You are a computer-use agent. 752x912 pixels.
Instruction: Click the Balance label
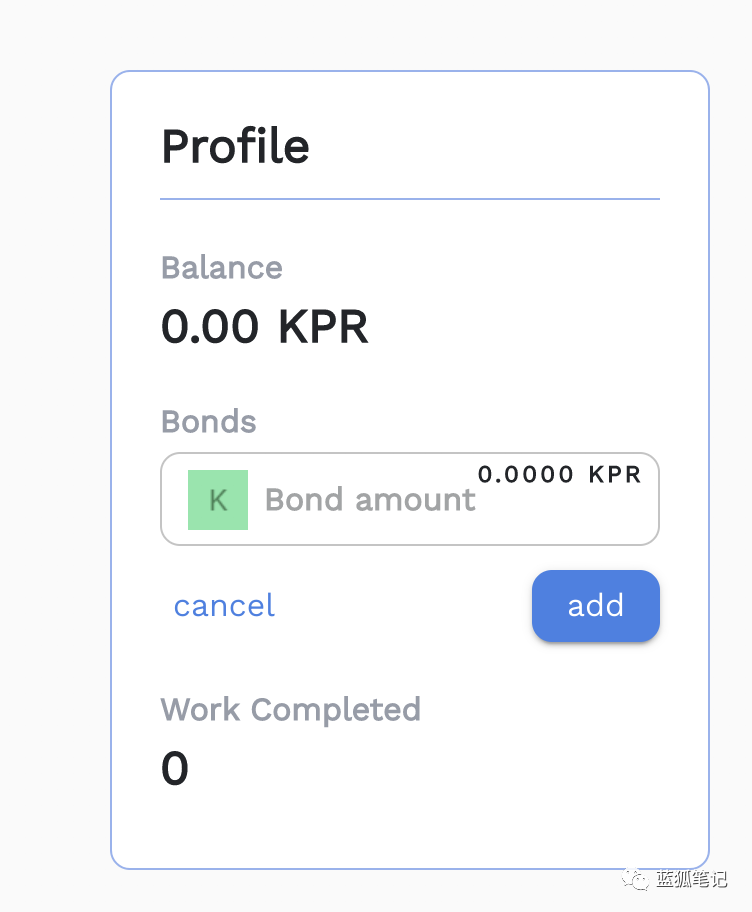click(x=222, y=268)
